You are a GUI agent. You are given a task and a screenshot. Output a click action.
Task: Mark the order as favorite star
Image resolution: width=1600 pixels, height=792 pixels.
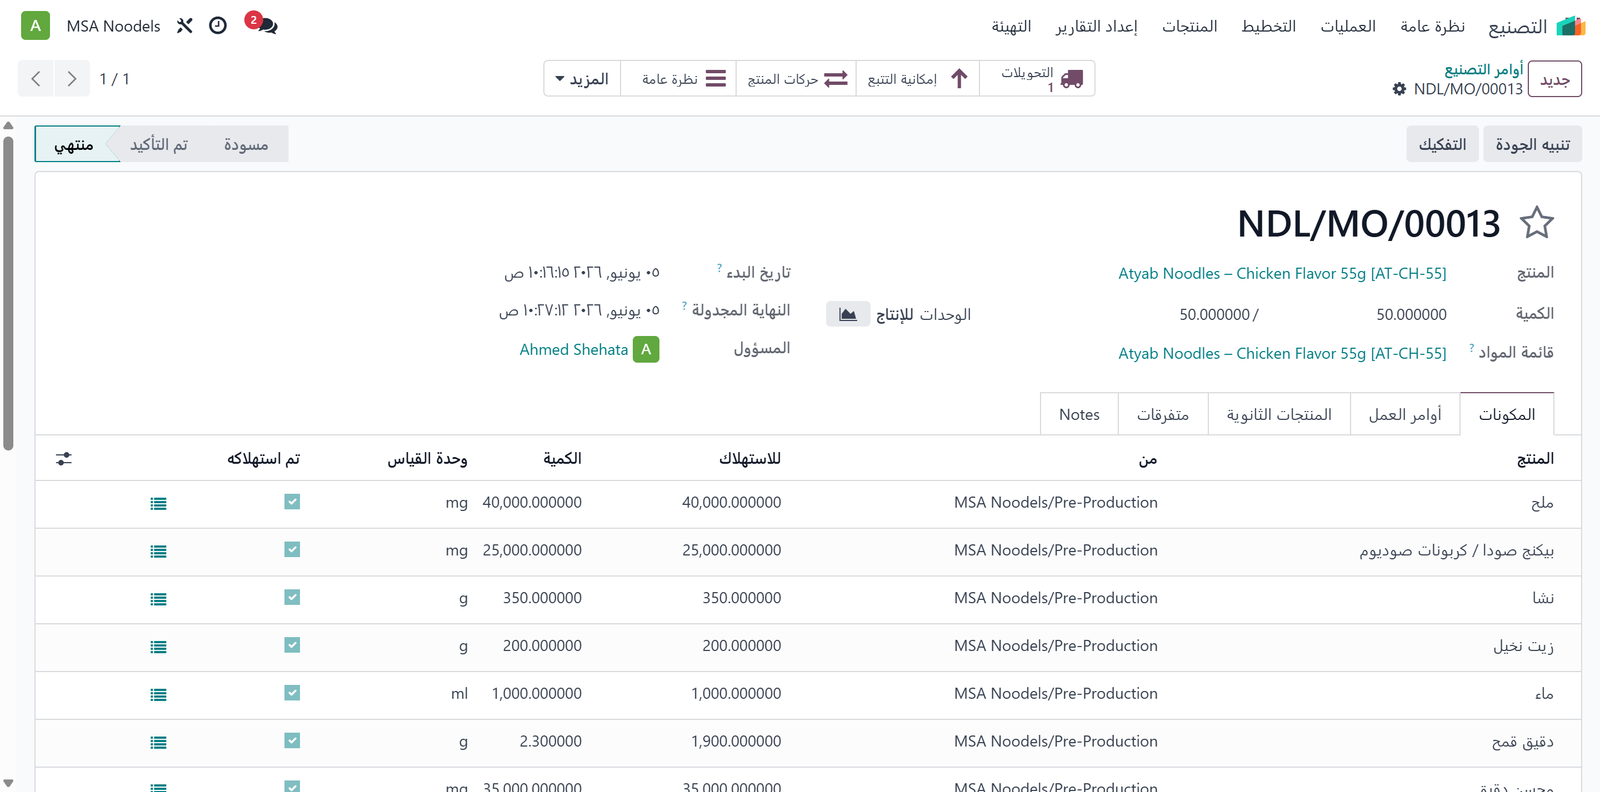pyautogui.click(x=1536, y=222)
